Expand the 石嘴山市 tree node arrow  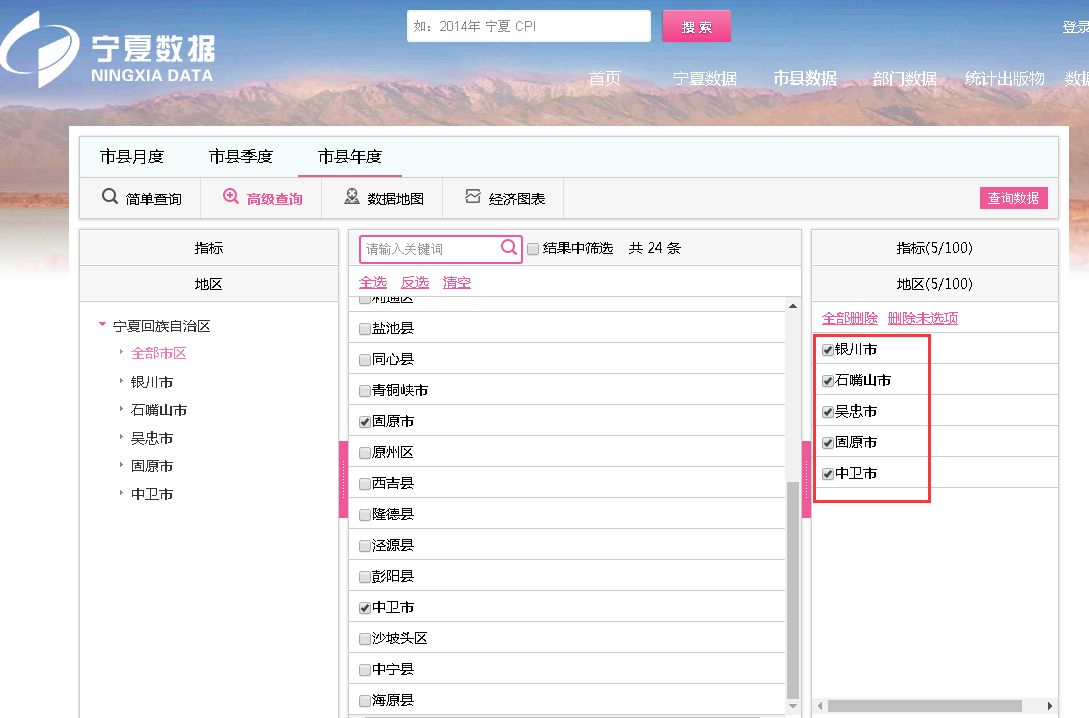[x=121, y=409]
